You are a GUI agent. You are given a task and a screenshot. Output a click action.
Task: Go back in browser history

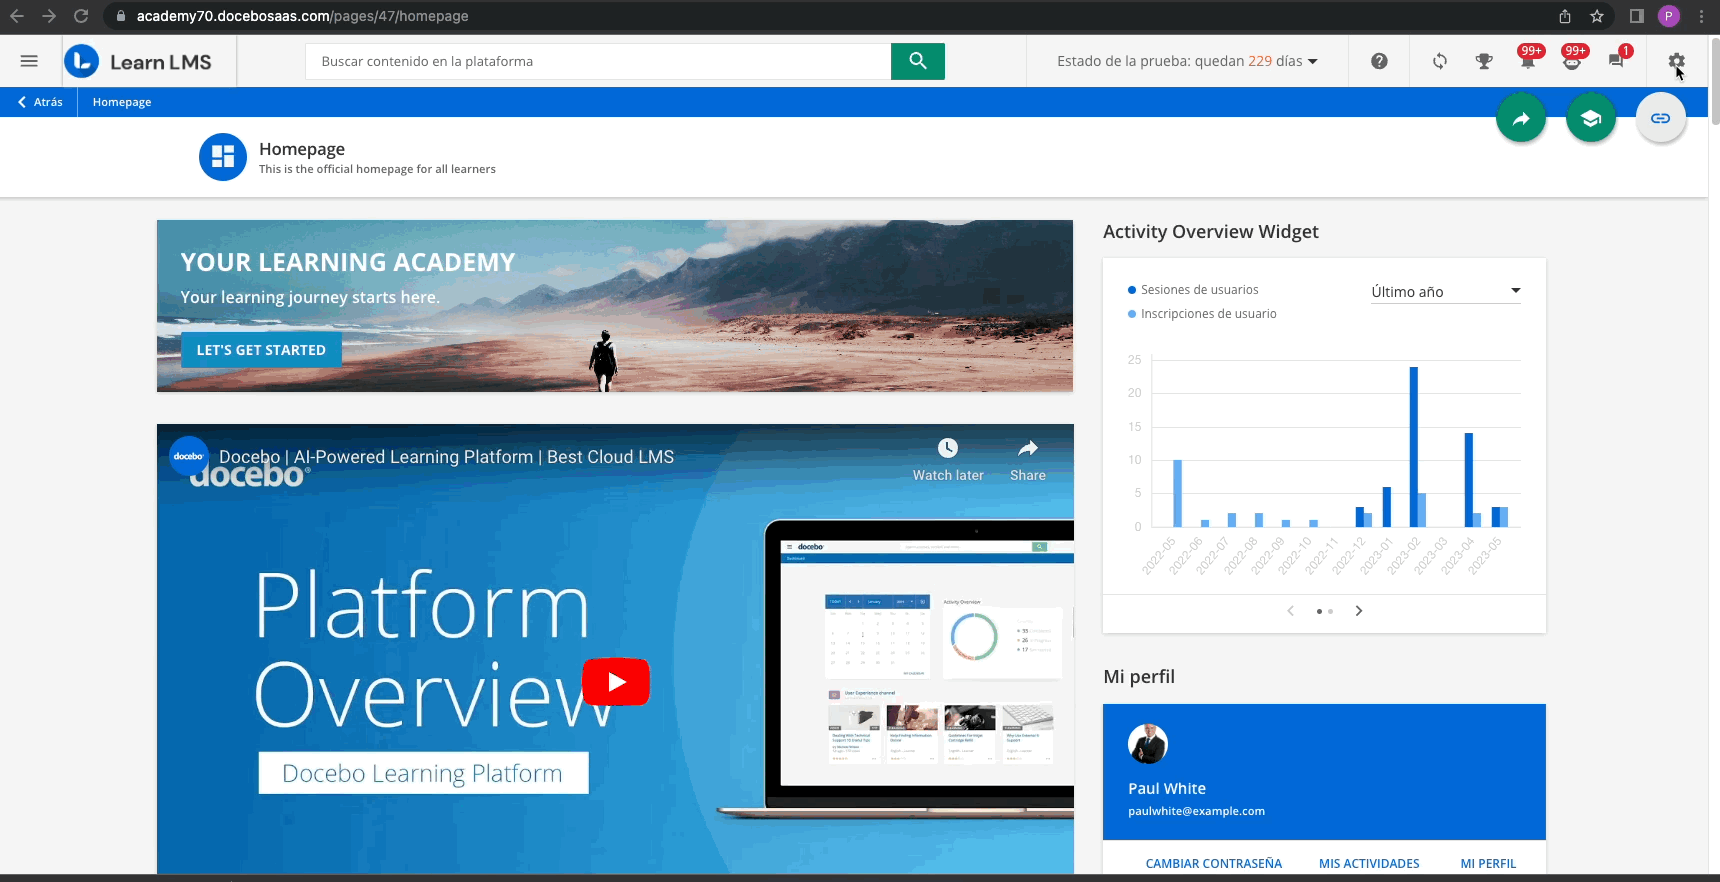(x=17, y=16)
